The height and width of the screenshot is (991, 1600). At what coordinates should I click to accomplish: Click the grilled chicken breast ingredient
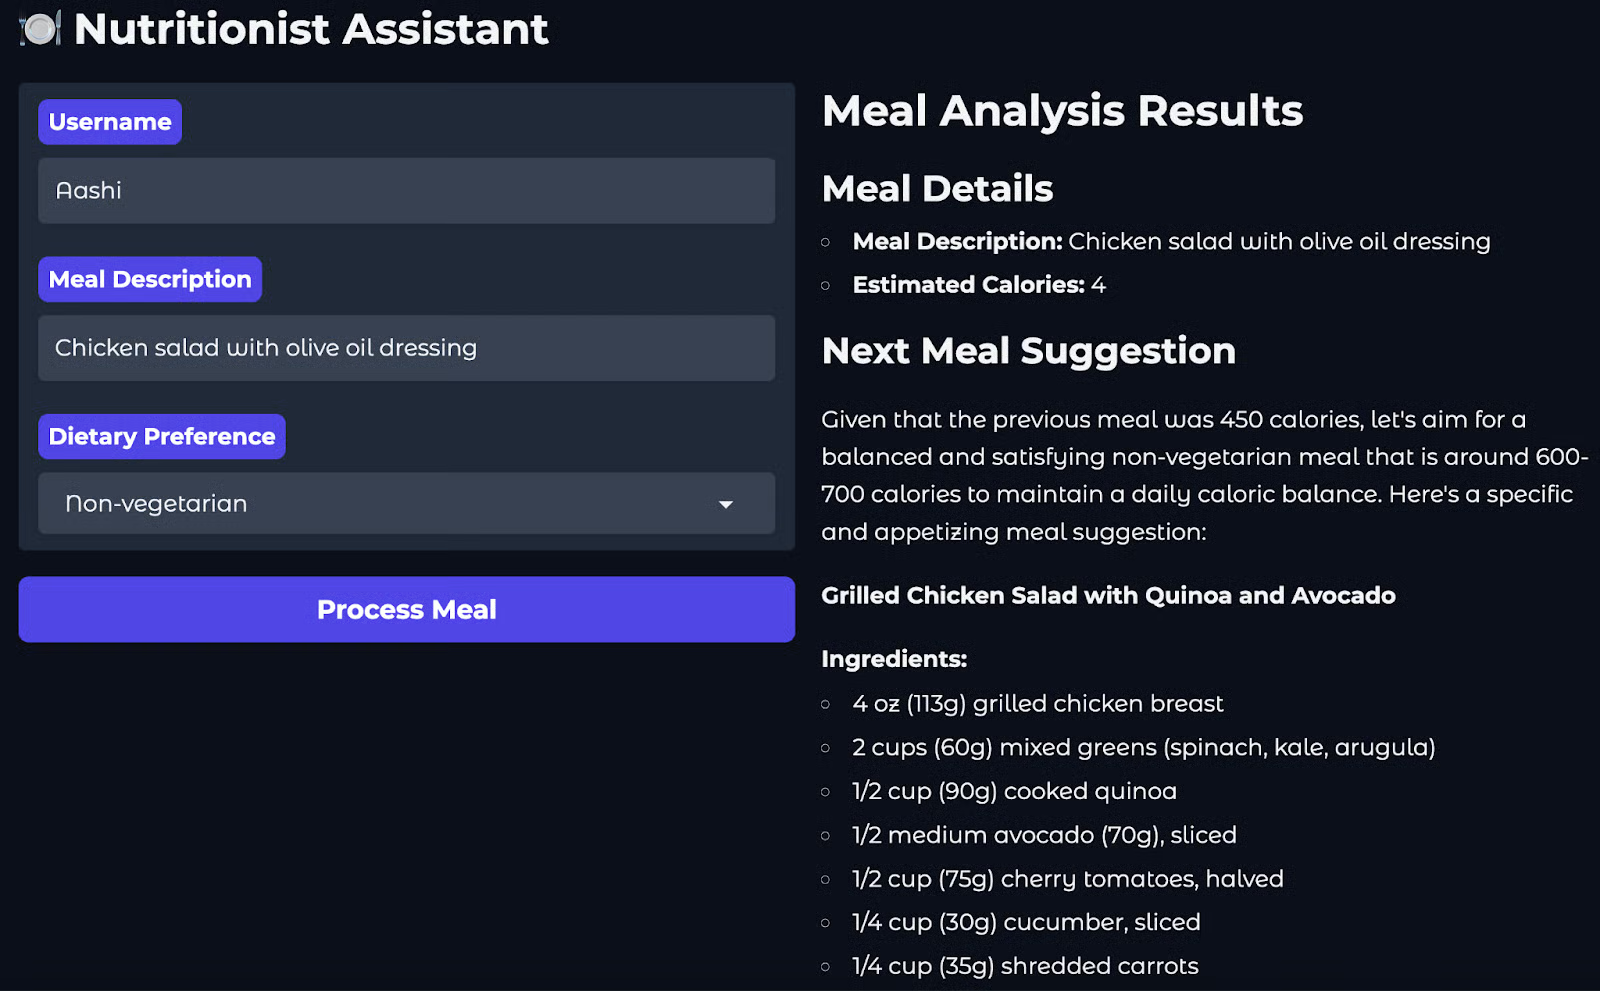(1037, 703)
